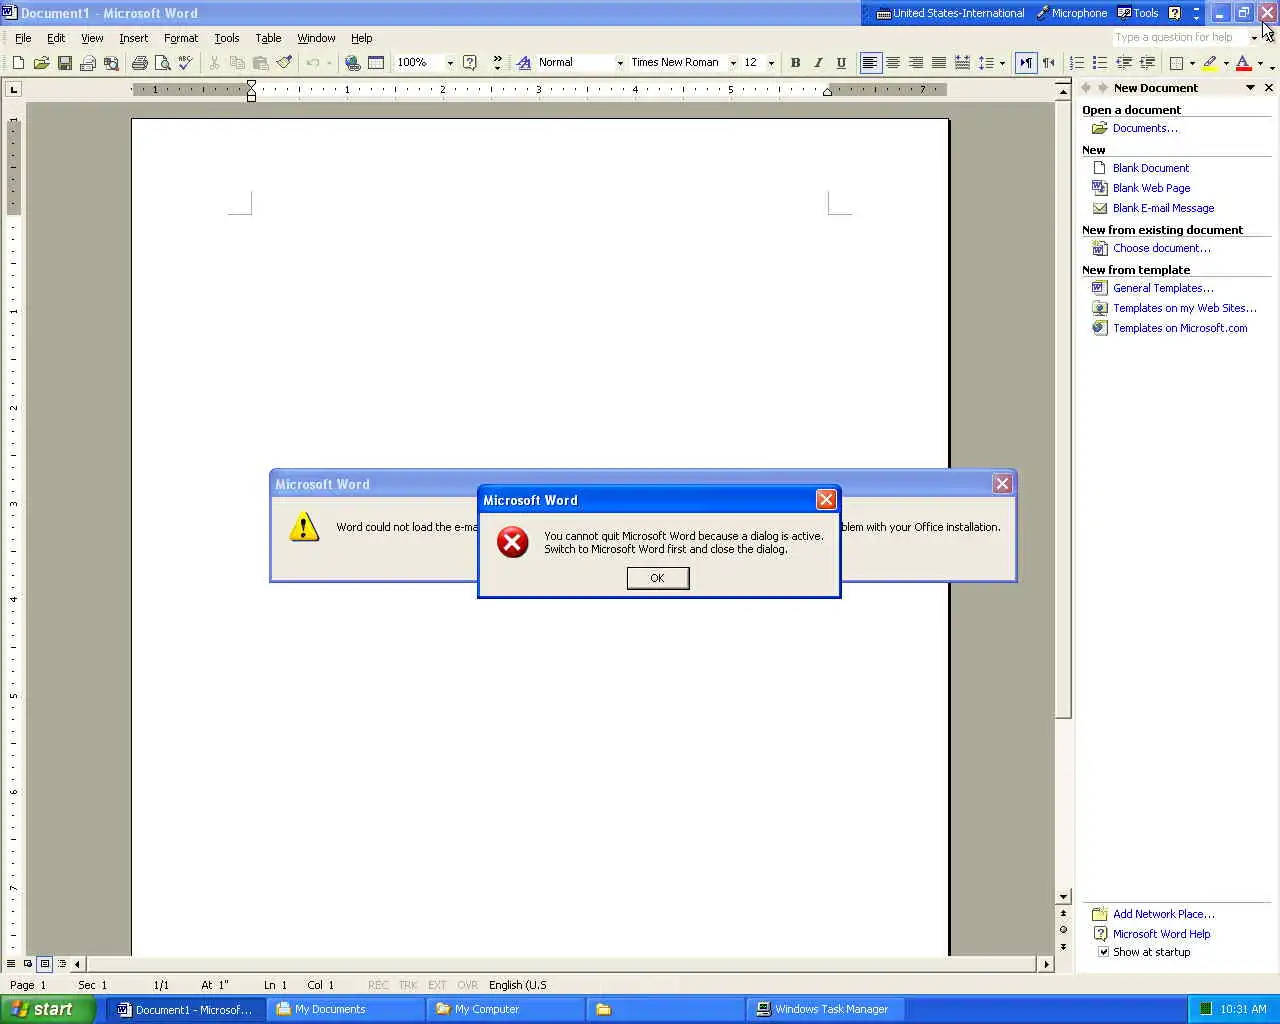Screen dimensions: 1280x1024
Task: Expand the Undo history dropdown arrow
Action: (x=329, y=63)
